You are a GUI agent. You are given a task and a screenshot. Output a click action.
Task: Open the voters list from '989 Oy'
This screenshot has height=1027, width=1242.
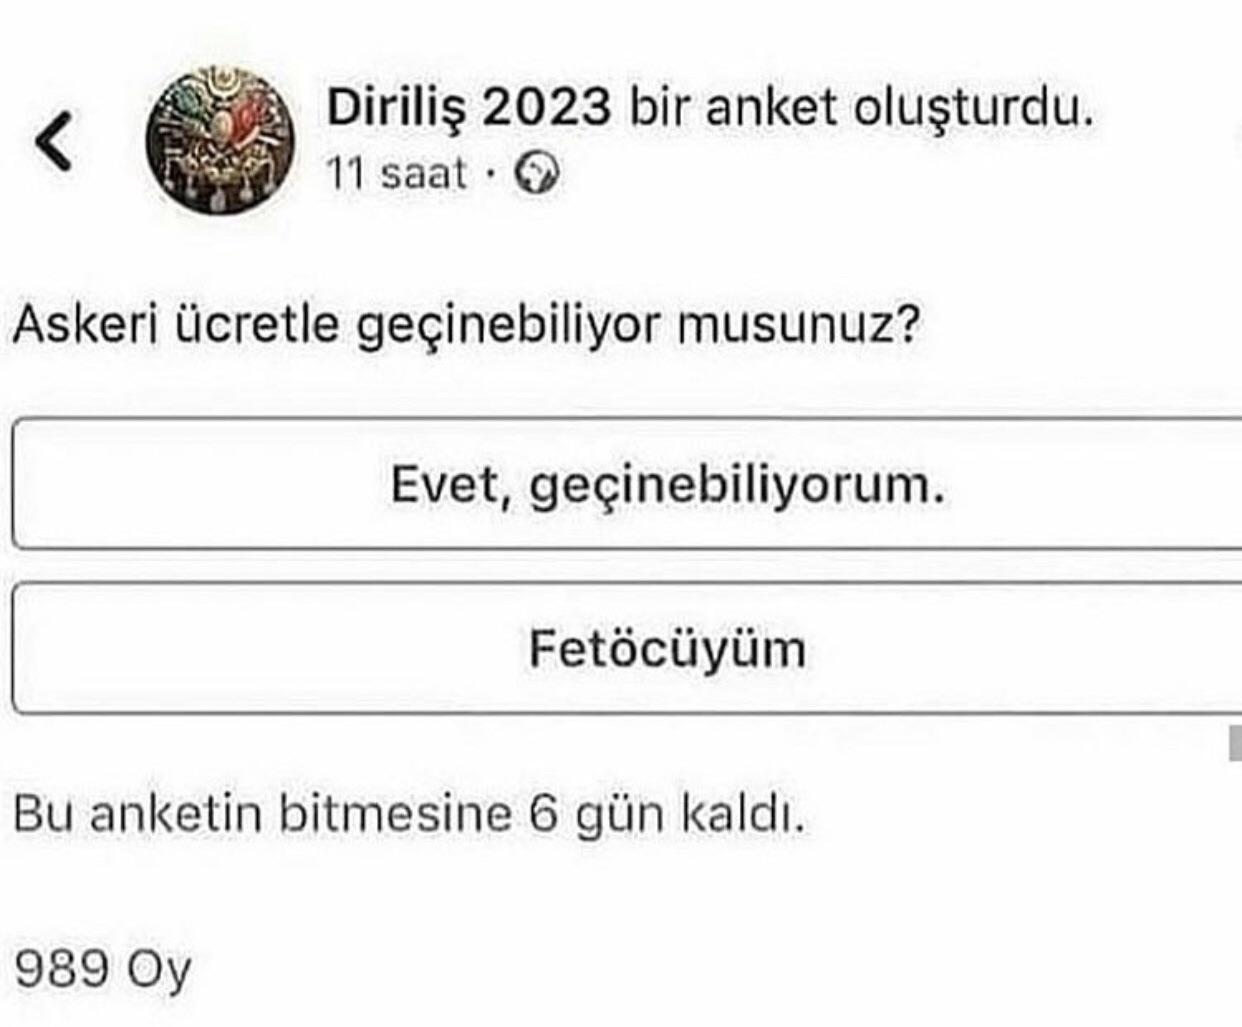pyautogui.click(x=102, y=969)
